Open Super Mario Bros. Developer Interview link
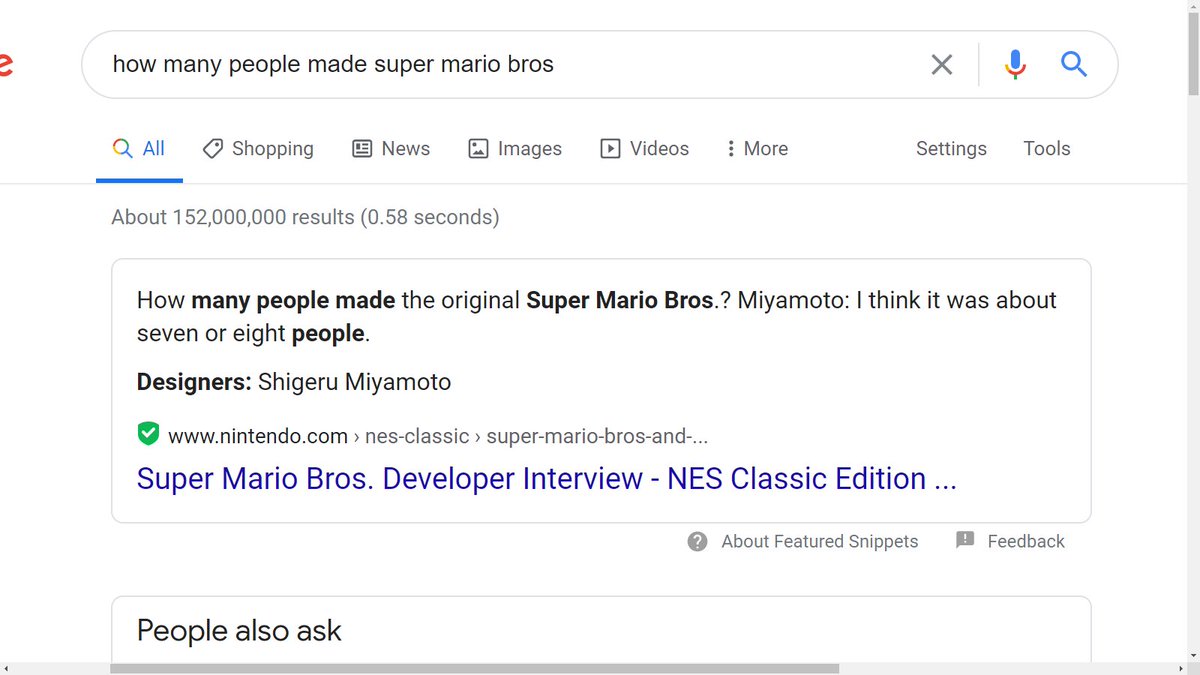The image size is (1200, 675). click(x=546, y=479)
